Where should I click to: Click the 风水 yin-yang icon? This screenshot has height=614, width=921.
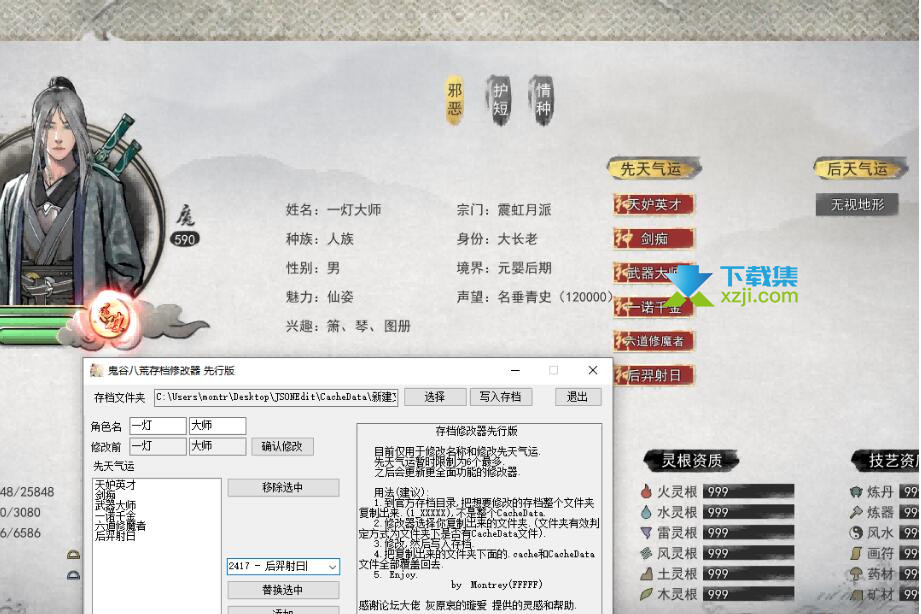coord(856,533)
